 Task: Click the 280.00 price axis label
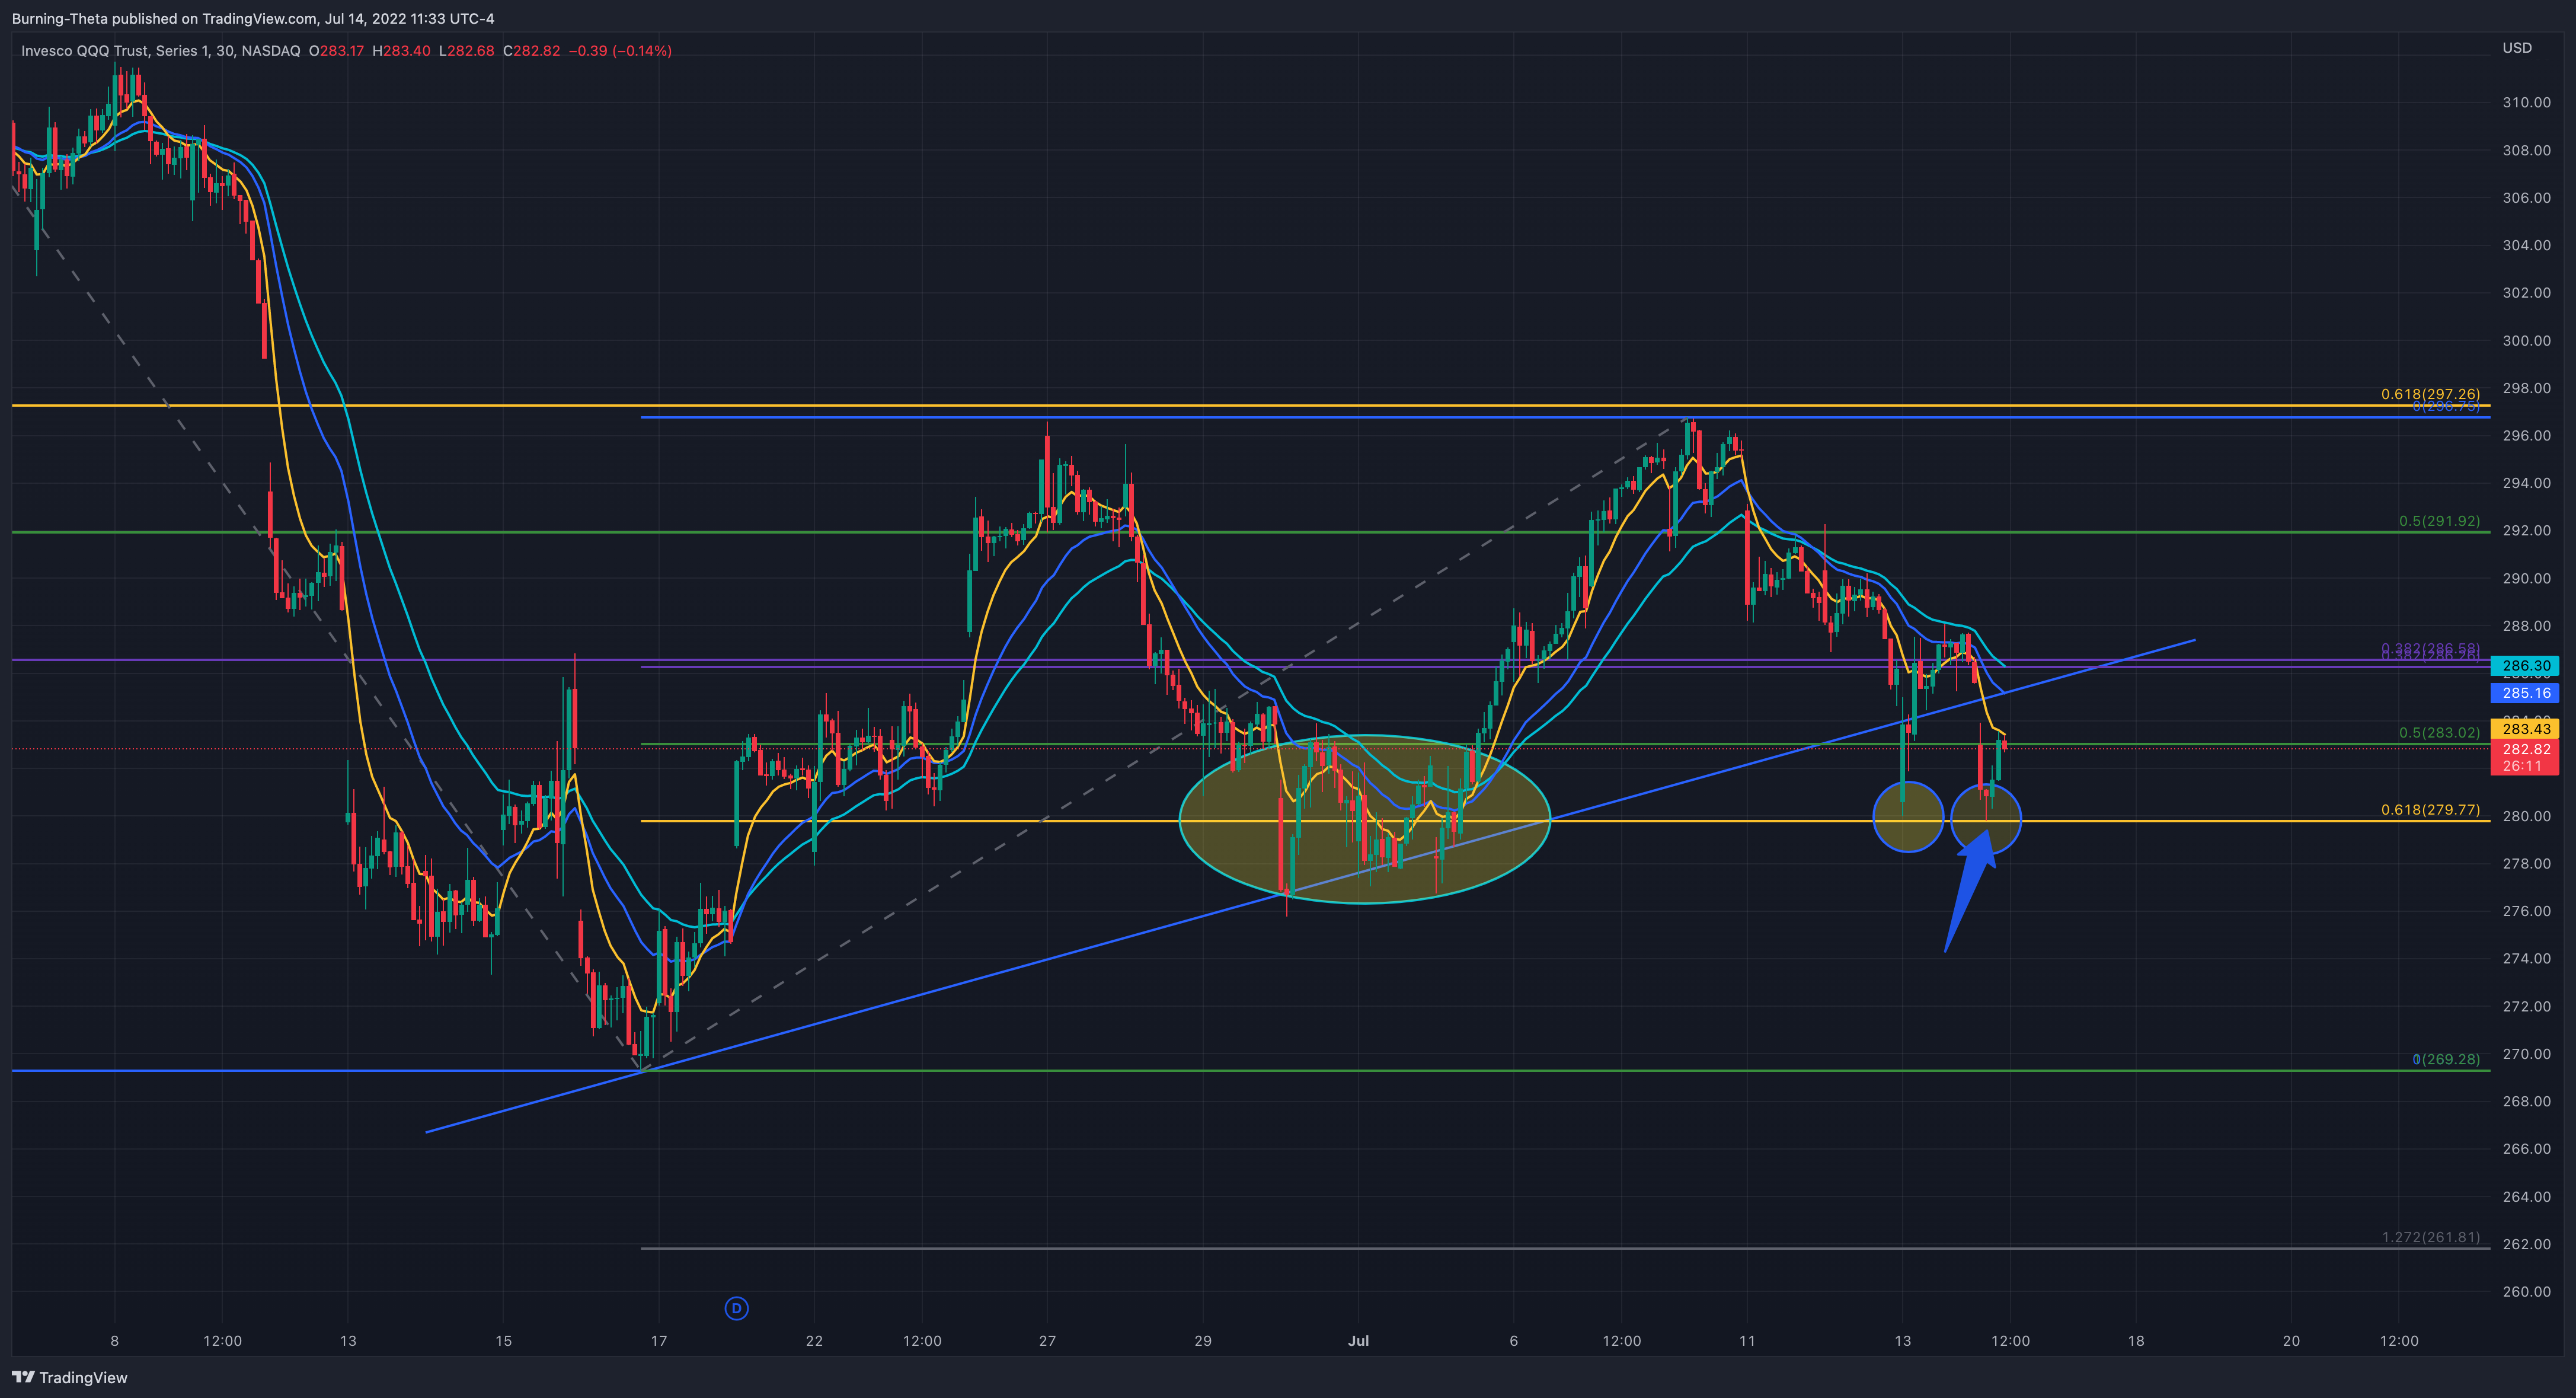(2526, 816)
